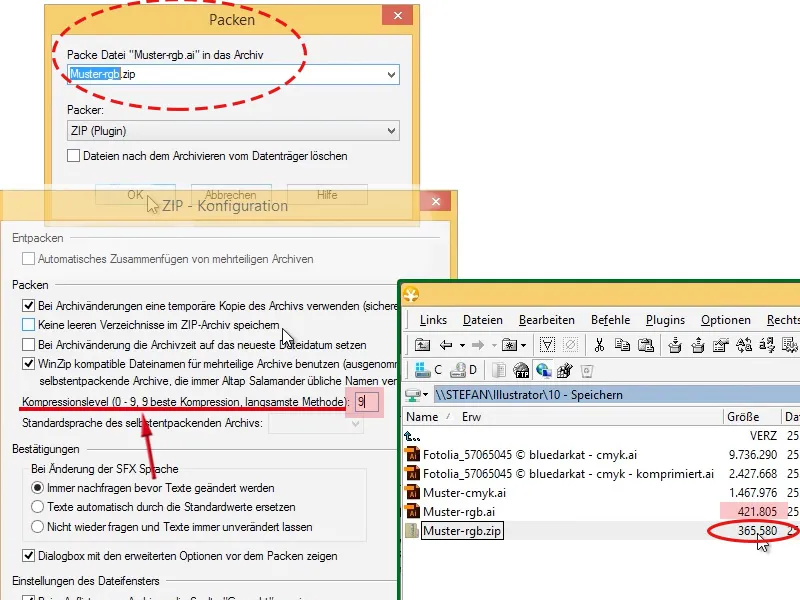
Task: Switch to drive C in drive bar
Action: point(428,370)
